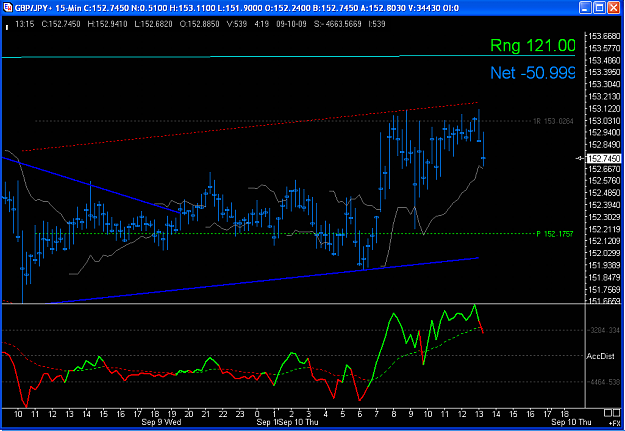Image resolution: width=625 pixels, height=431 pixels.
Task: Click the chart window application icon
Action: pyautogui.click(x=8, y=8)
